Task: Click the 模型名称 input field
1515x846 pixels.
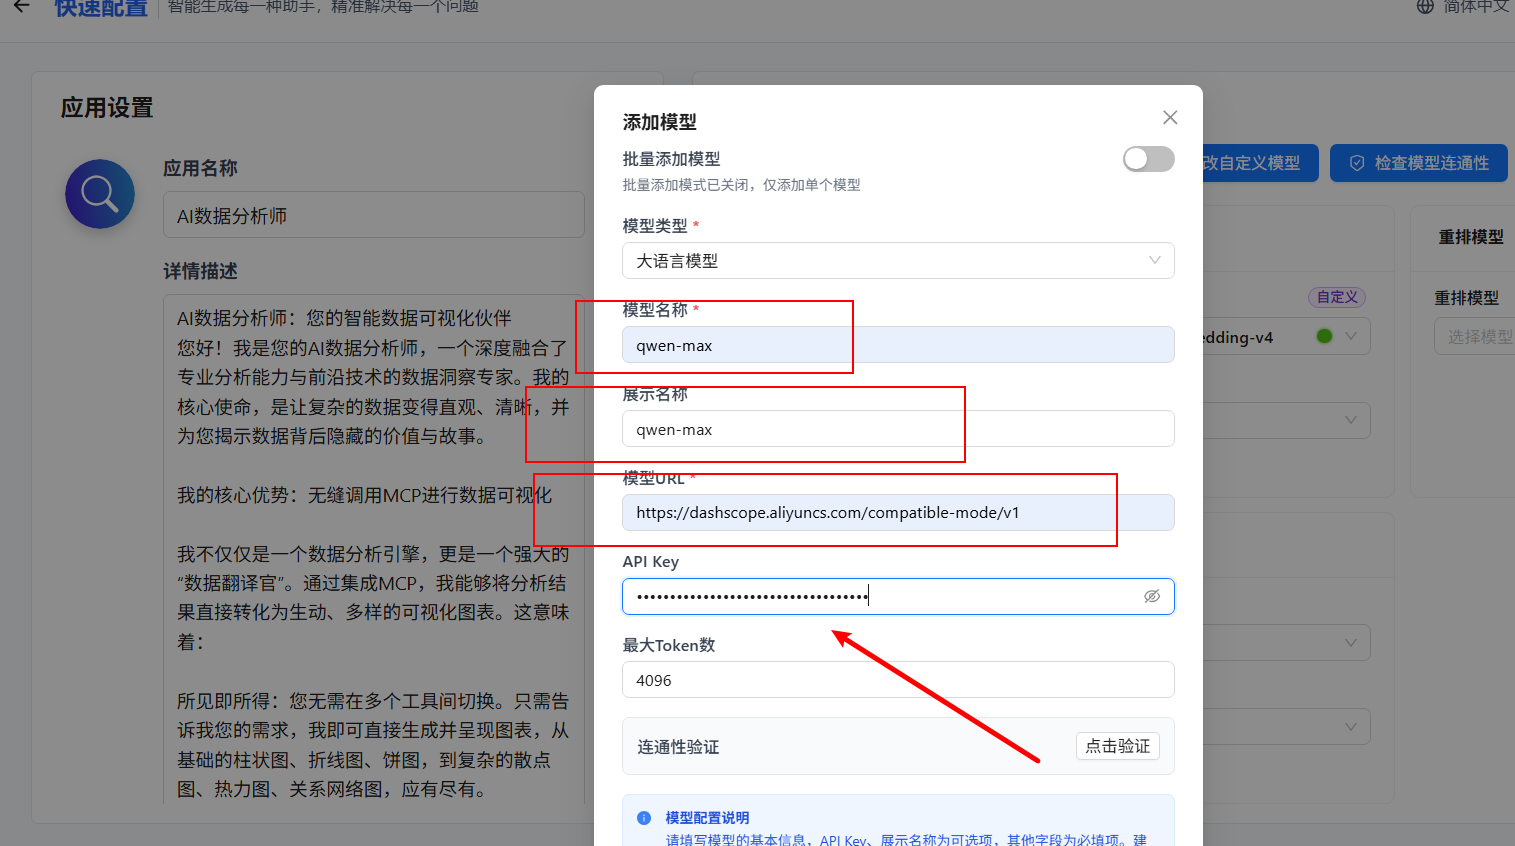Action: [x=898, y=345]
